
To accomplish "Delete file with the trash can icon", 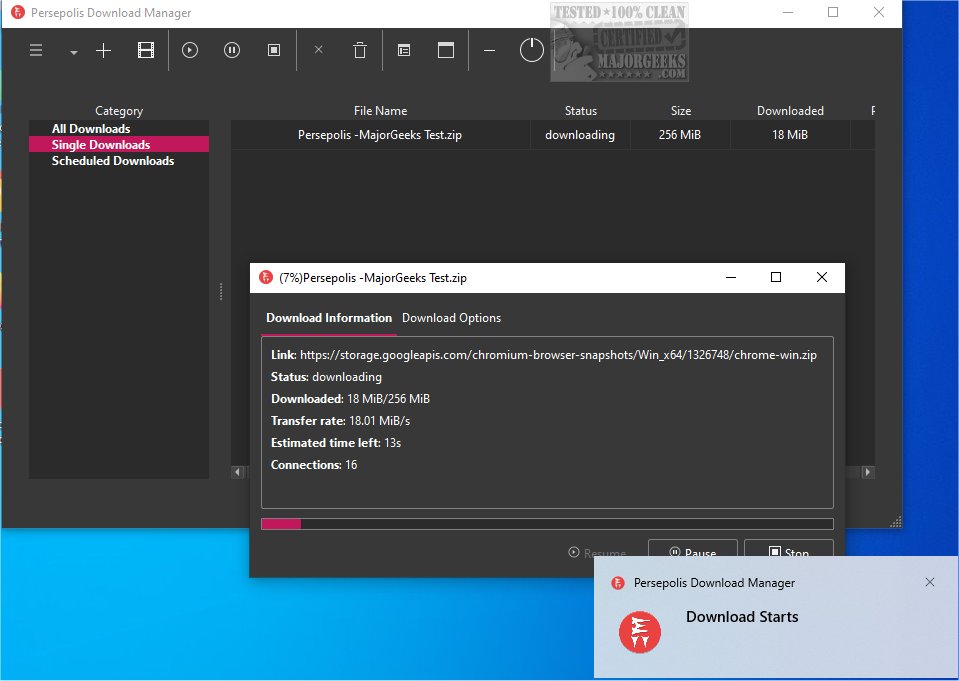I will [360, 50].
